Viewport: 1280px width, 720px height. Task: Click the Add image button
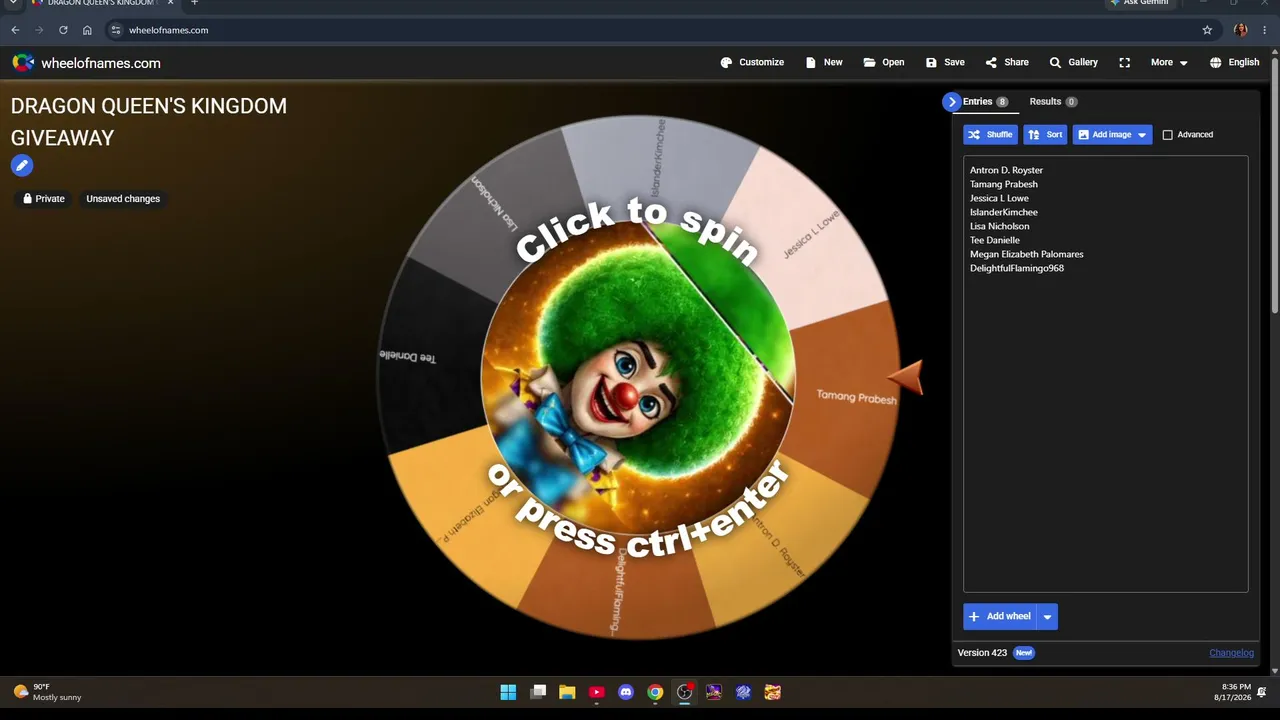coord(1103,134)
